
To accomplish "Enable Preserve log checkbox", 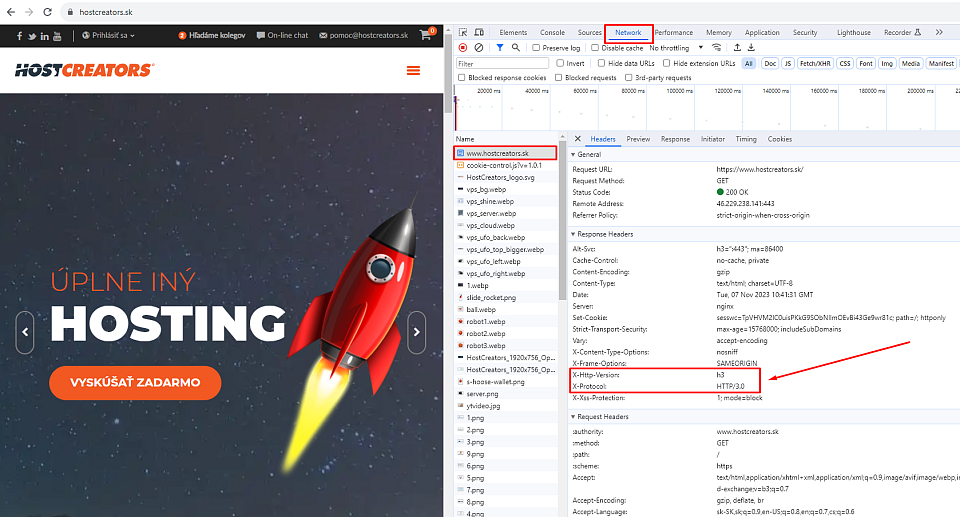I will pos(536,48).
